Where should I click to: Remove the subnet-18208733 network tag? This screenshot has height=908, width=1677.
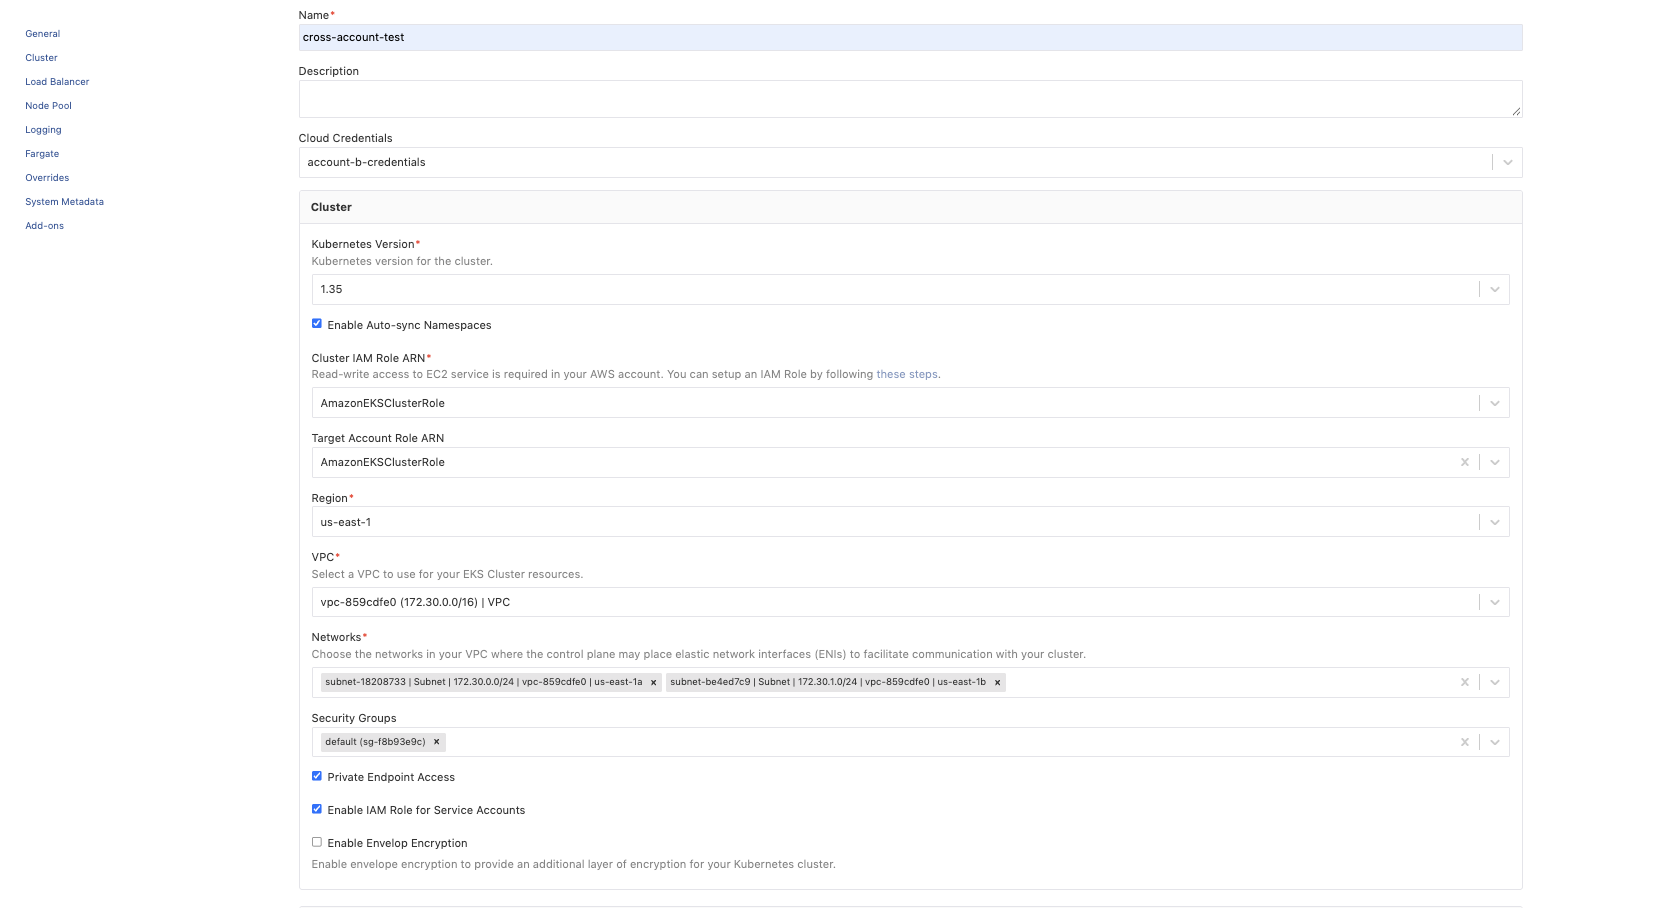coord(653,683)
